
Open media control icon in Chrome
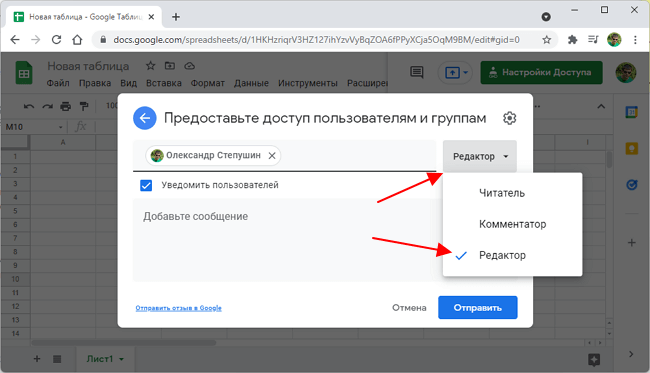click(x=593, y=40)
